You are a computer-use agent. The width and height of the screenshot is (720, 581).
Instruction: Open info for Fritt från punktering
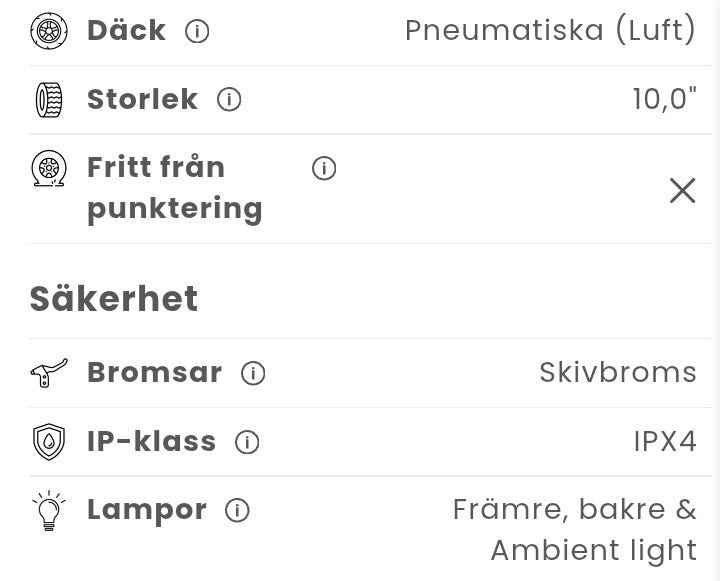(x=323, y=168)
